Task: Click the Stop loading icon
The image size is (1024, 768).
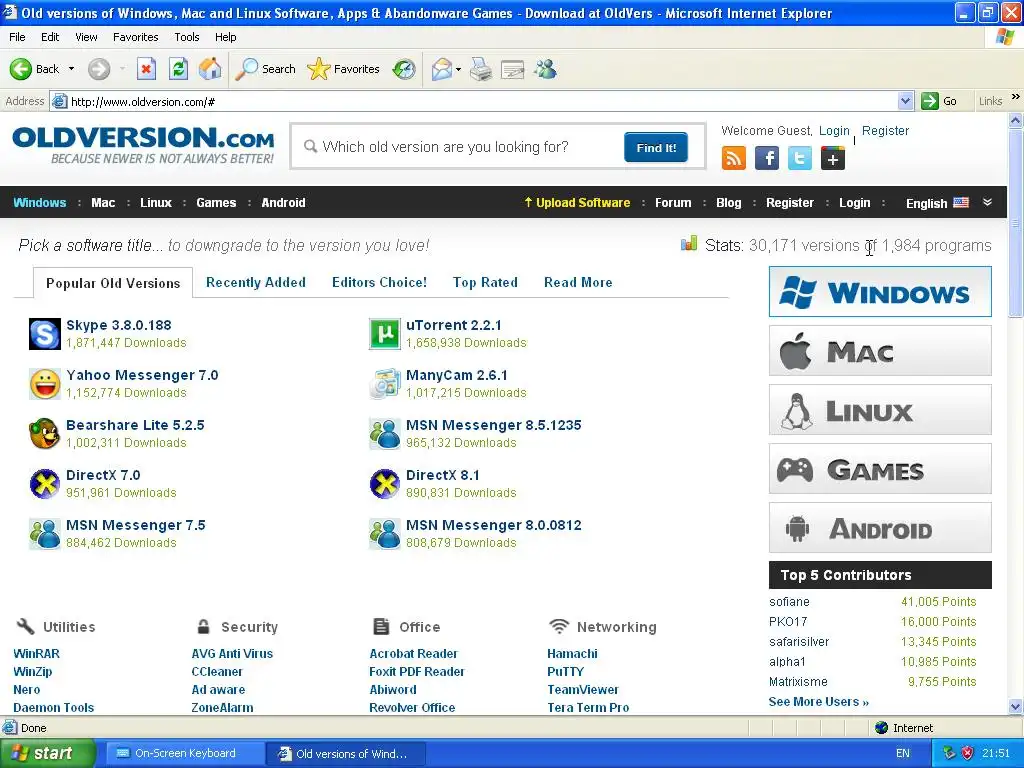Action: point(146,69)
